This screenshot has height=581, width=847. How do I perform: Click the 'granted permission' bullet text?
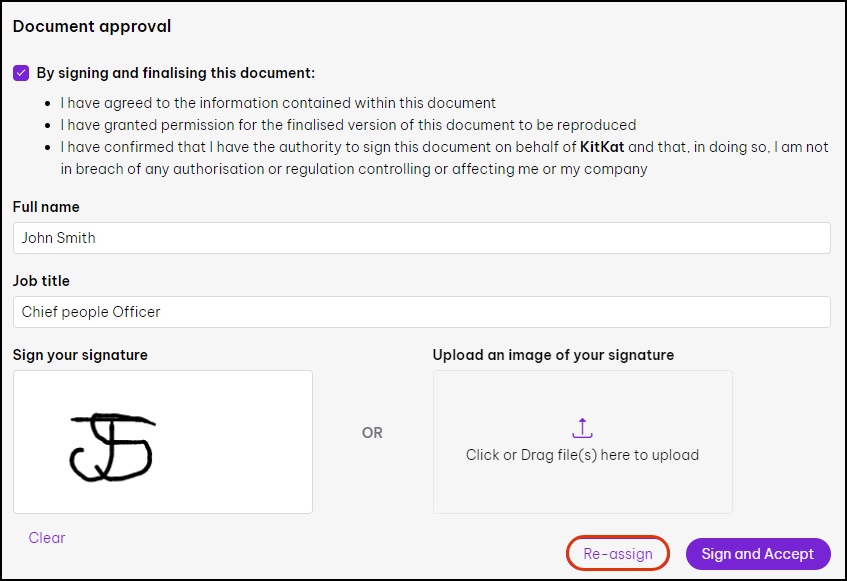tap(348, 125)
